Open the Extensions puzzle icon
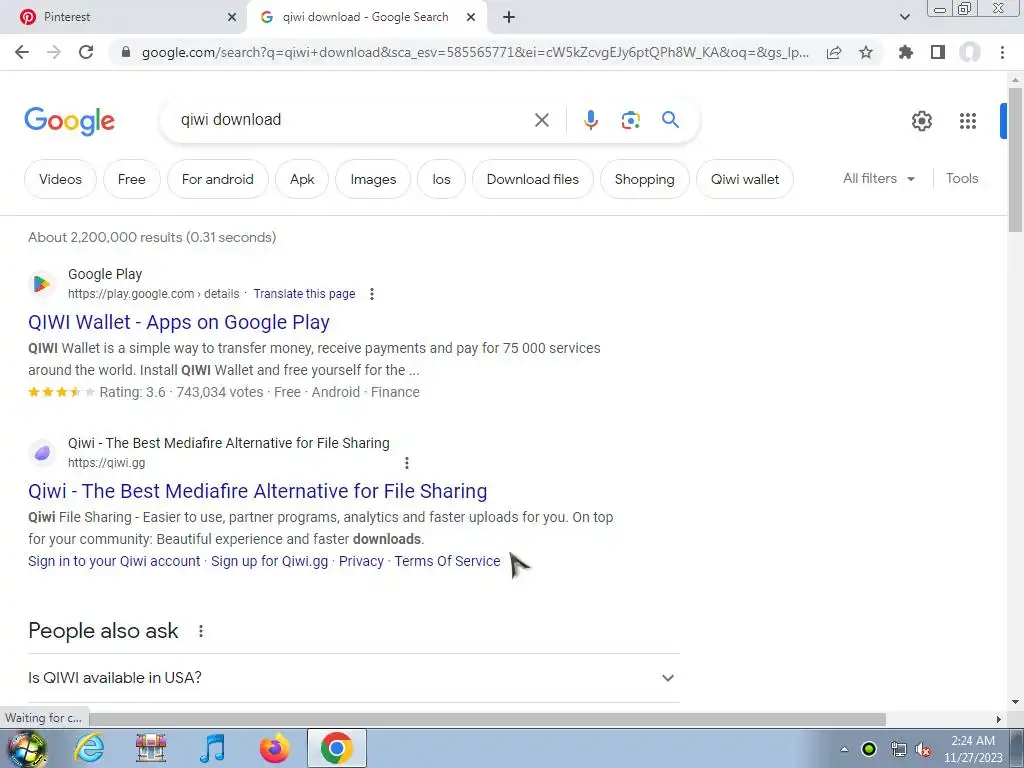1024x768 pixels. click(905, 52)
